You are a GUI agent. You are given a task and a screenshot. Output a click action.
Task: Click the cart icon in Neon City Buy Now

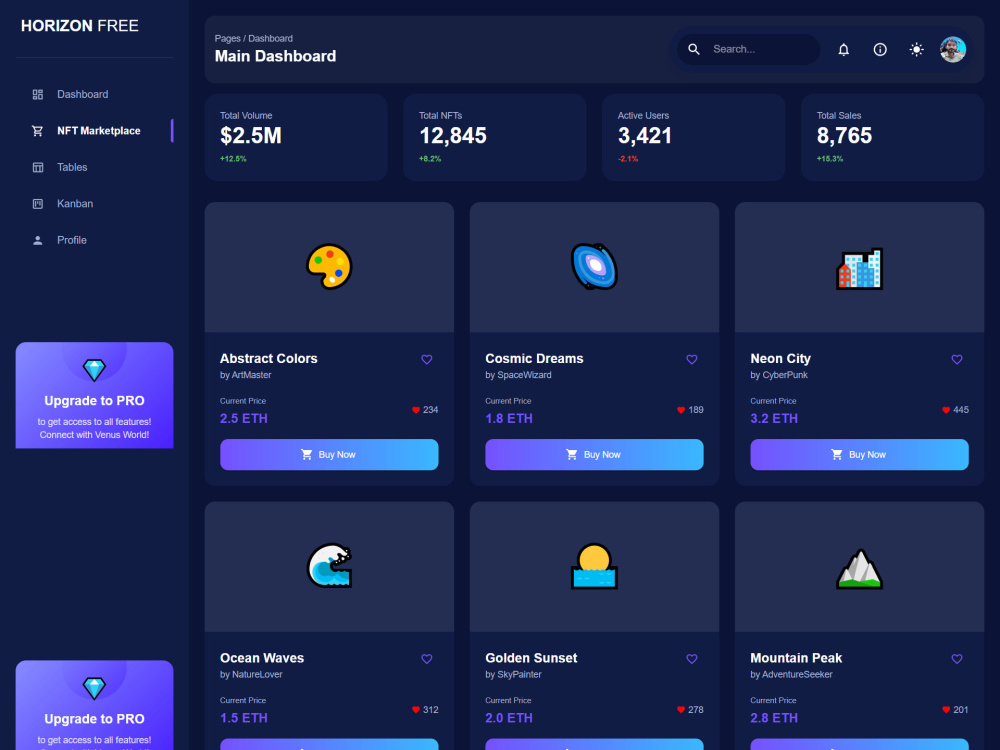tap(837, 455)
